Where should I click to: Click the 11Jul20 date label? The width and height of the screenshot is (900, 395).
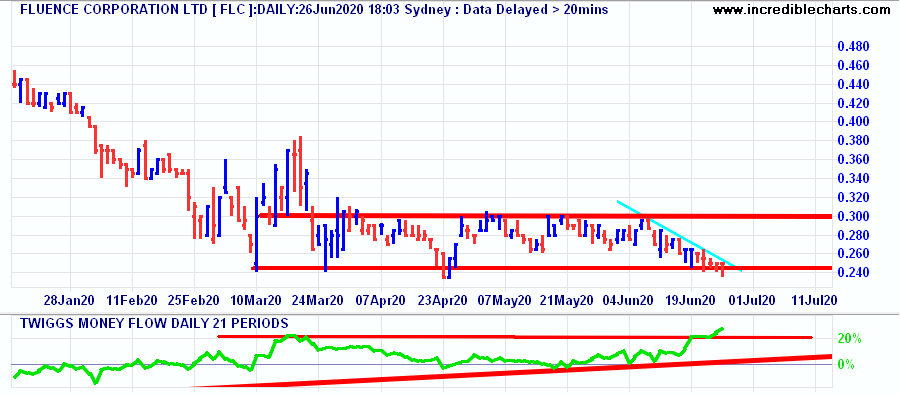click(815, 301)
